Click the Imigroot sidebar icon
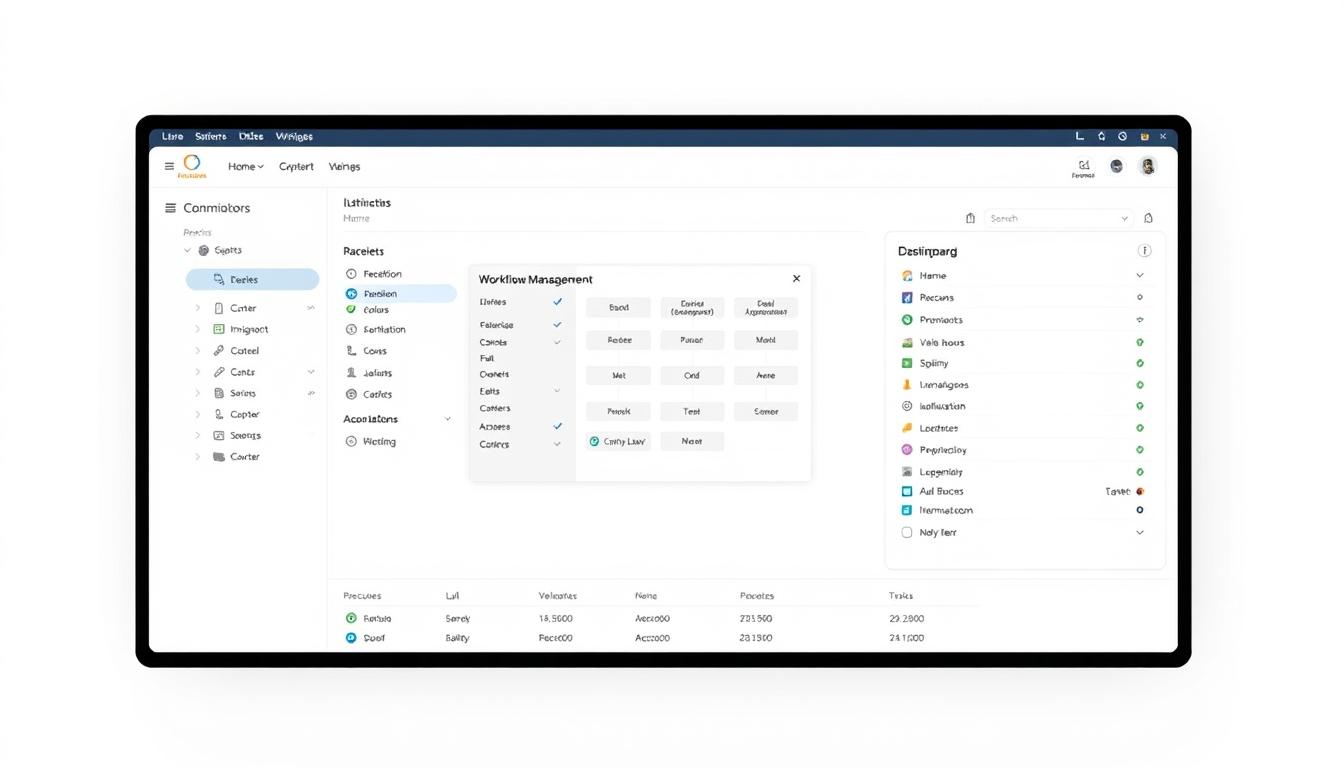Viewport: 1344px width, 768px height. tap(219, 329)
